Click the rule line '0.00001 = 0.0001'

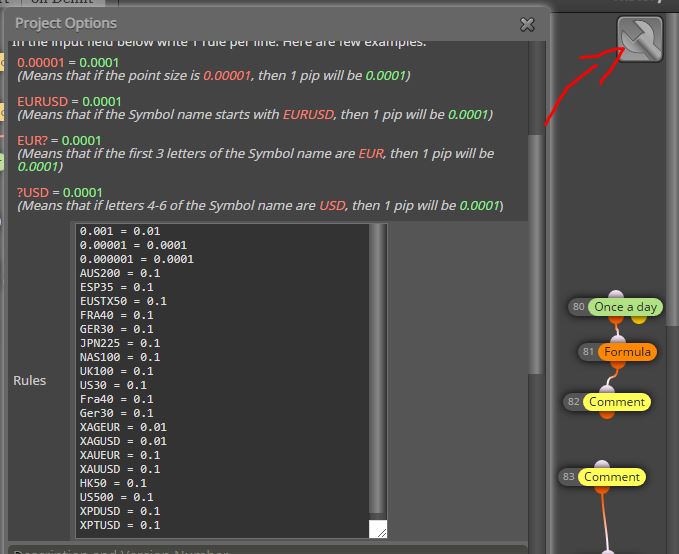click(x=133, y=245)
